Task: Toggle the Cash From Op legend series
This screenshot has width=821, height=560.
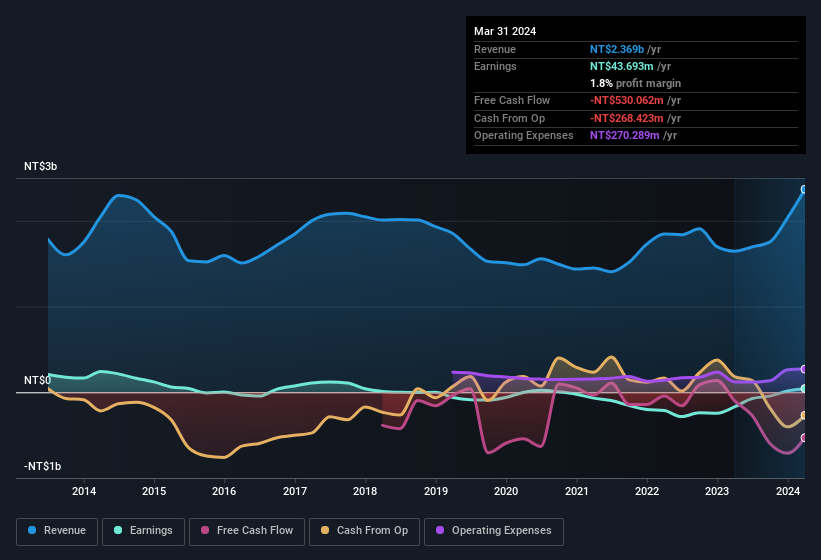Action: pos(364,531)
